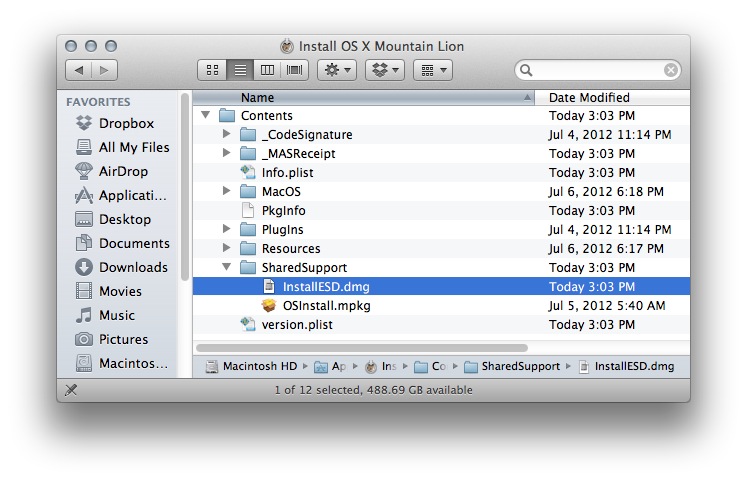Sort by Date Modified column header

(x=613, y=98)
